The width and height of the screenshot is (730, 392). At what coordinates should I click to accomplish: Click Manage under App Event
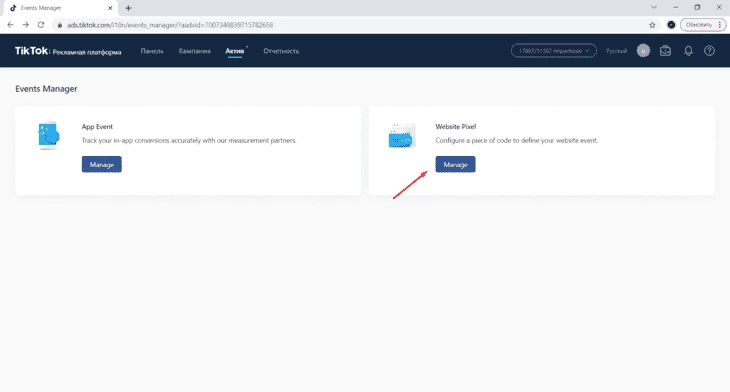[101, 164]
